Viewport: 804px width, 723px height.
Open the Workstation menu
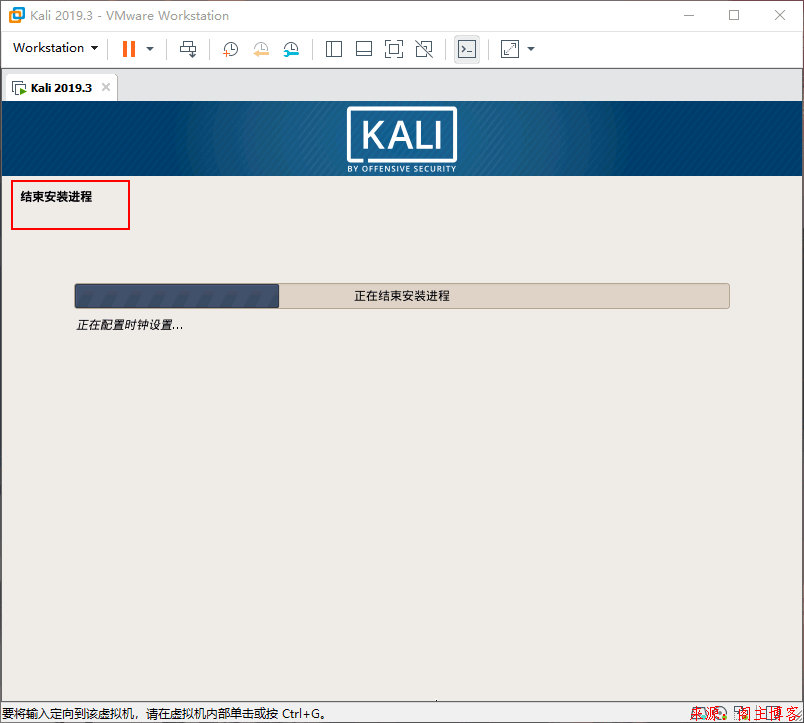[55, 48]
